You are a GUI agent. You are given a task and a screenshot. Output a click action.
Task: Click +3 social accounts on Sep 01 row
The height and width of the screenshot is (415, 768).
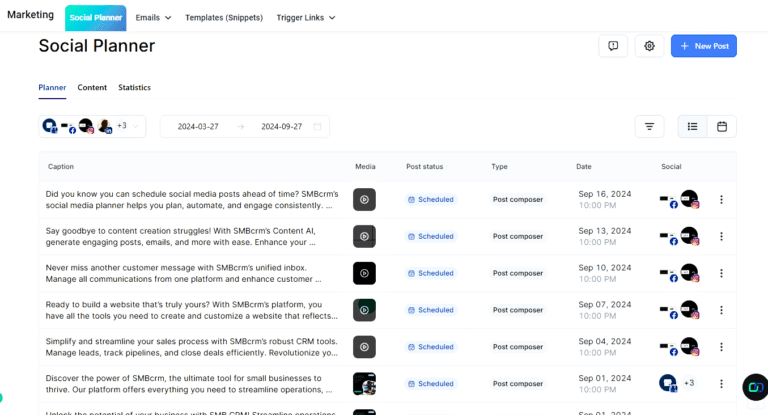click(689, 383)
